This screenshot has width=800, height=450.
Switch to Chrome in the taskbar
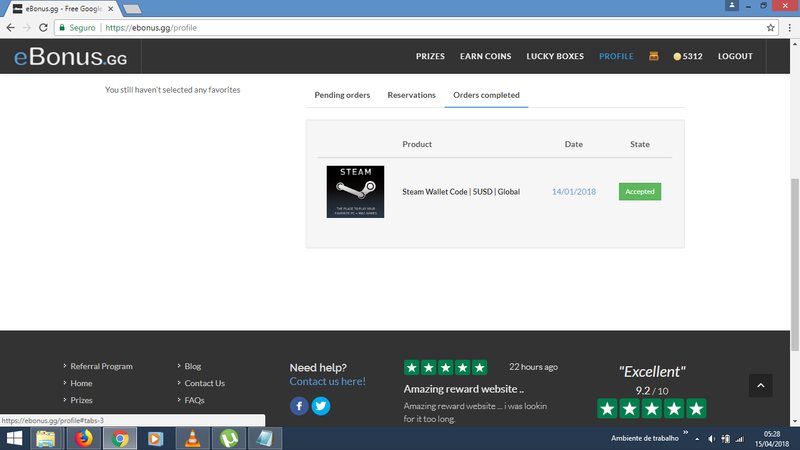[x=120, y=439]
